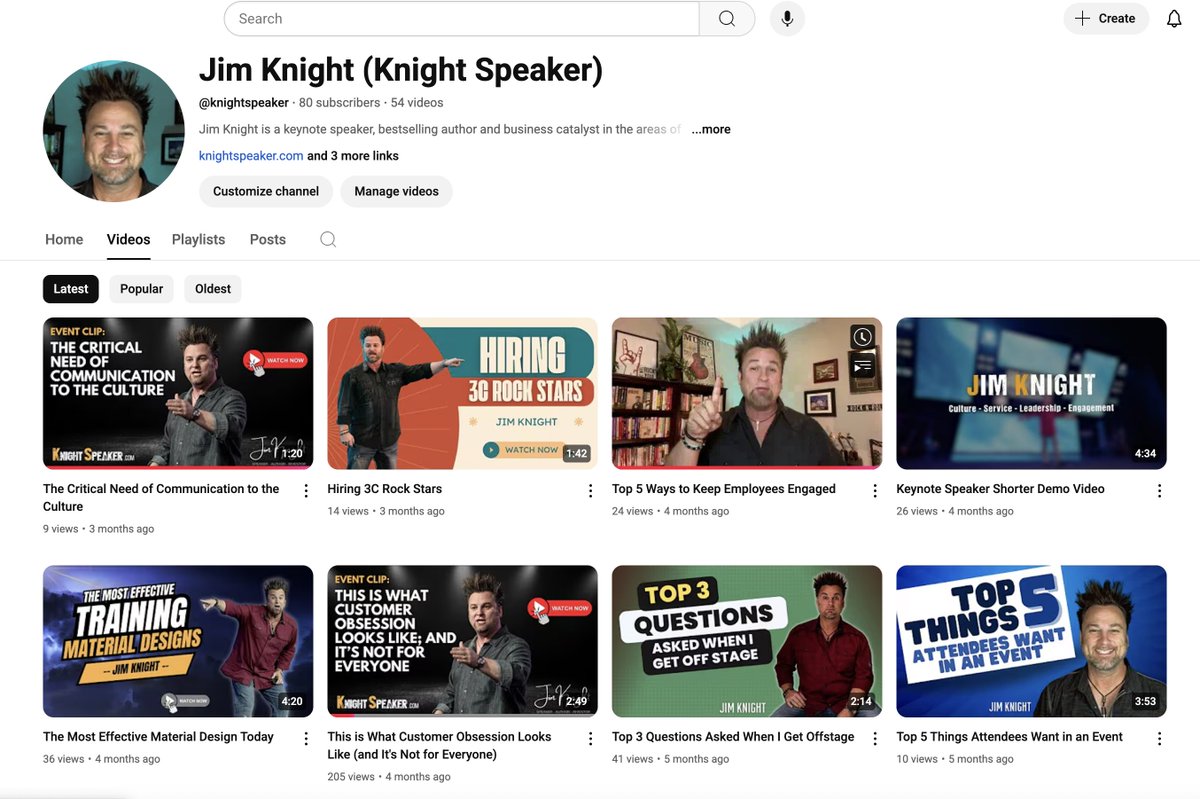Switch to the Home tab
1200x799 pixels.
pyautogui.click(x=64, y=240)
